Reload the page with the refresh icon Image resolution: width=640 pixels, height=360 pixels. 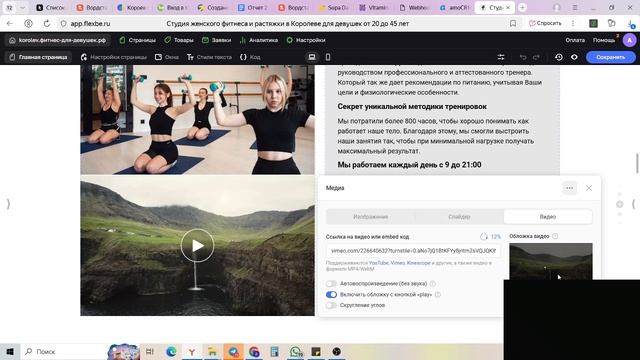[x=47, y=24]
